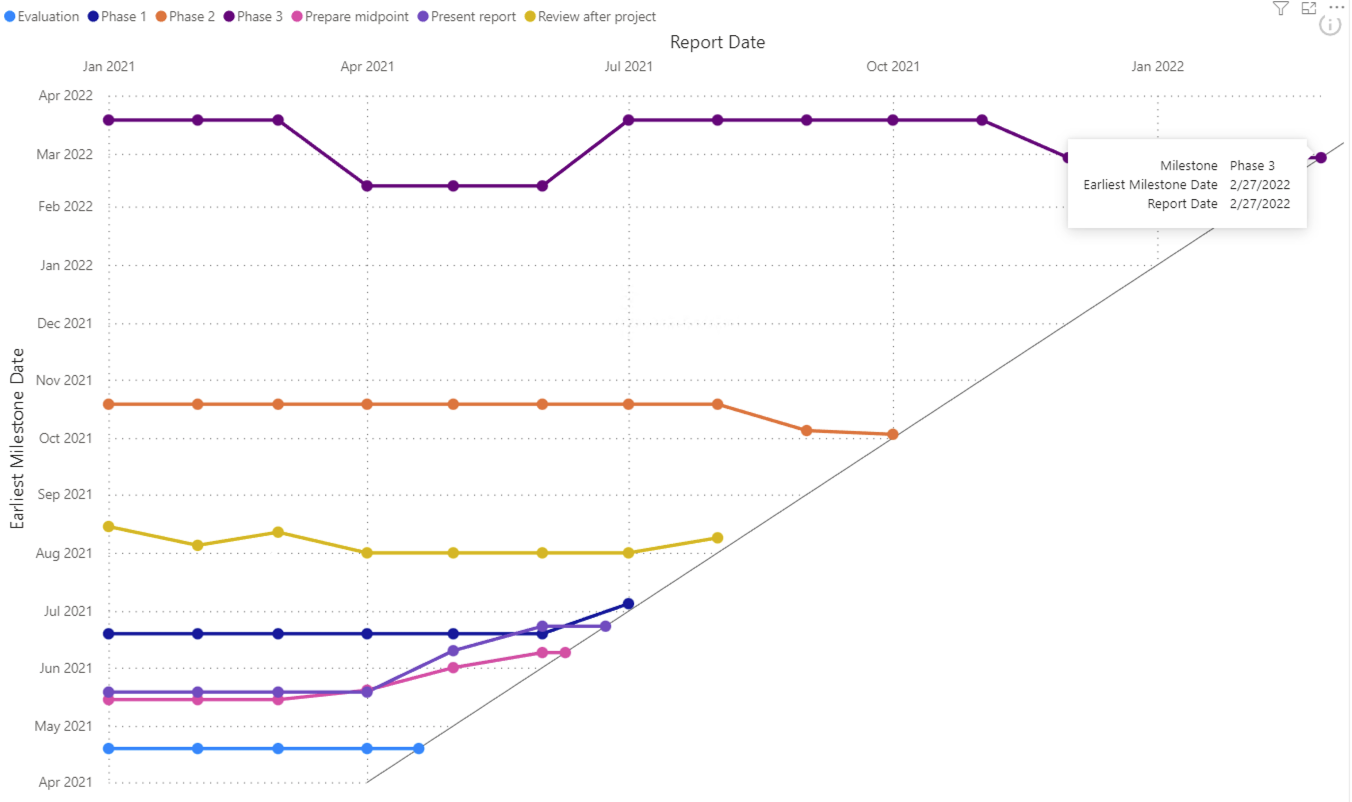The width and height of the screenshot is (1352, 802).
Task: Open the filter pane for this visual
Action: click(1281, 9)
